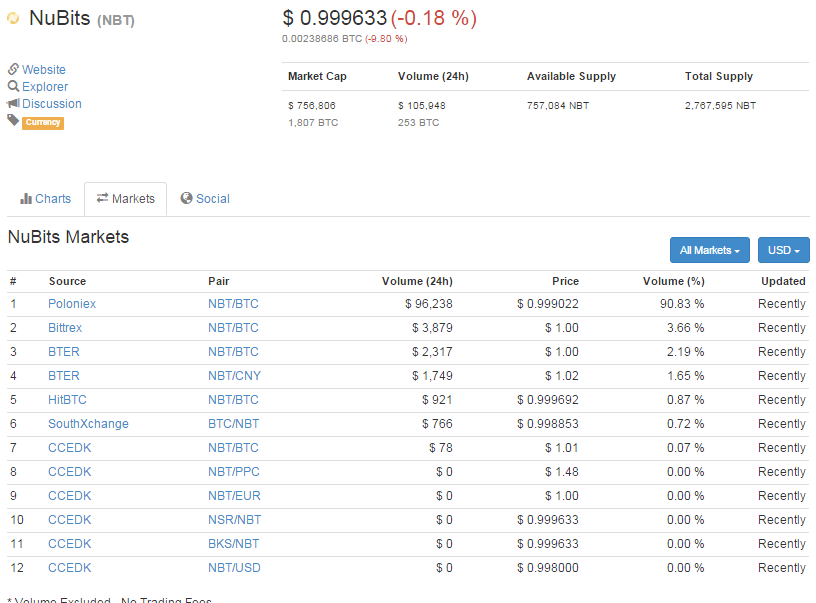The height and width of the screenshot is (603, 816).
Task: Click the # column header
Action: tap(13, 281)
